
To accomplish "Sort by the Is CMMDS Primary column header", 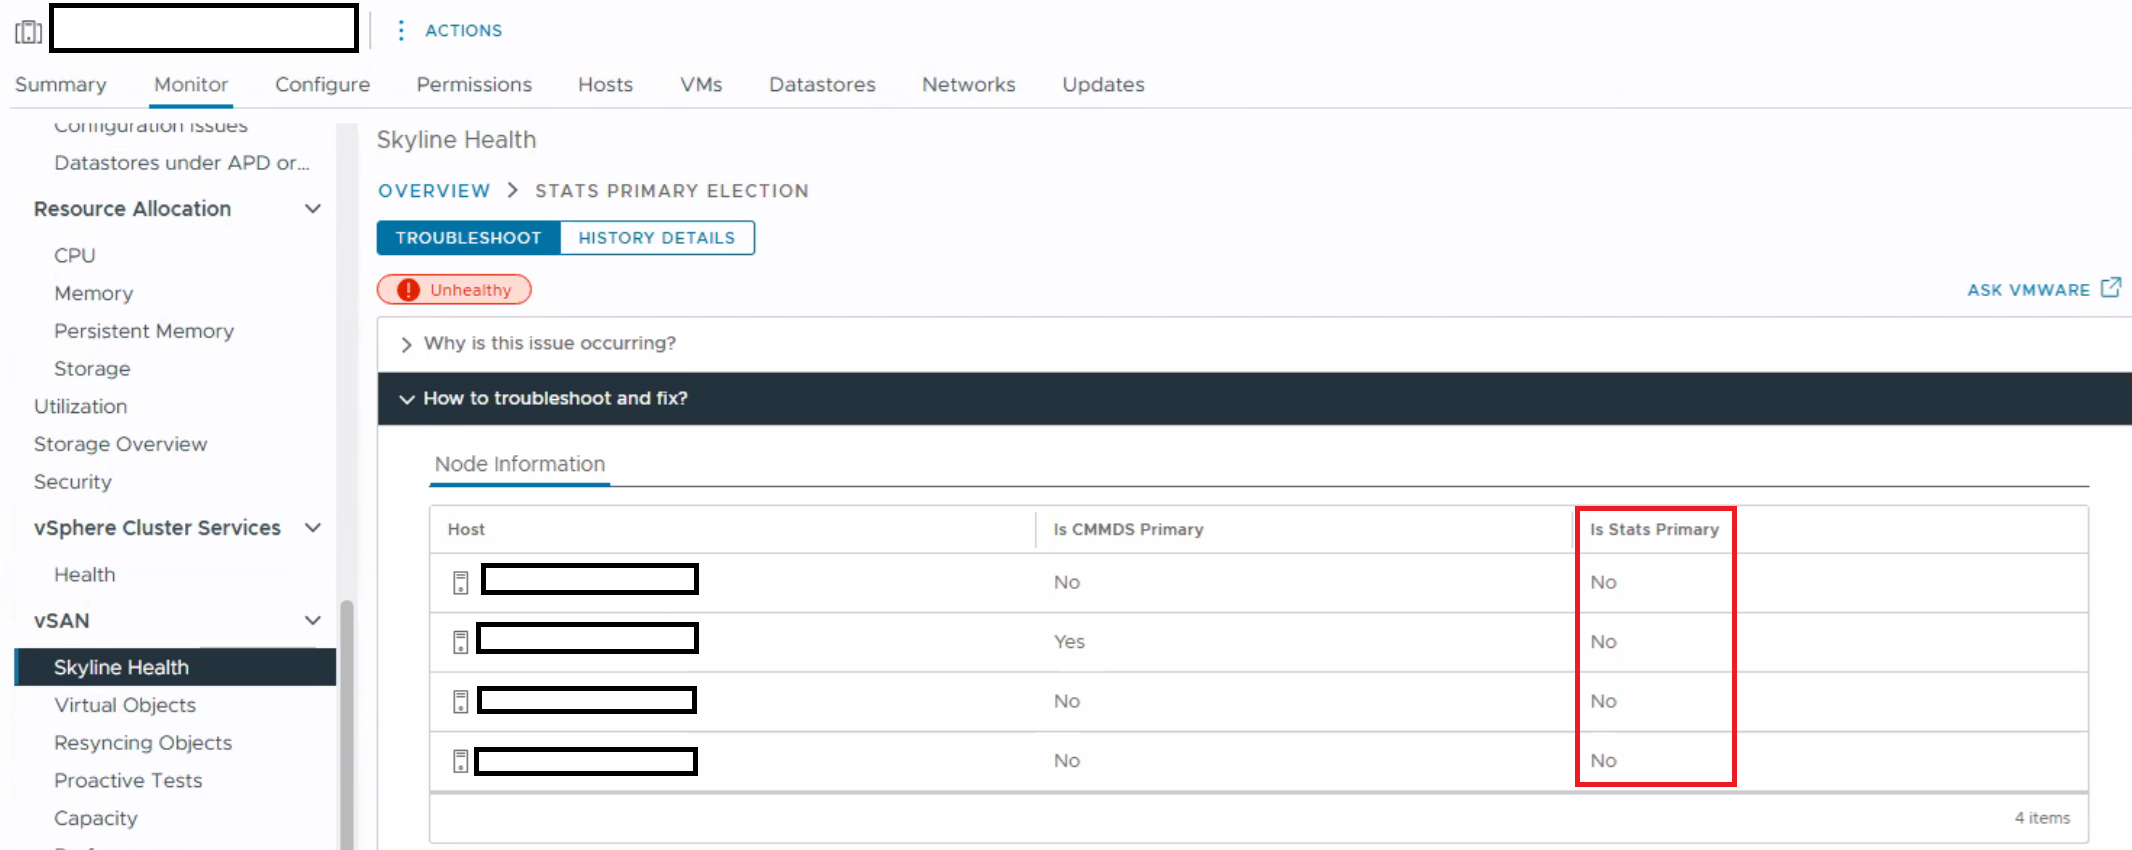I will coord(1128,530).
